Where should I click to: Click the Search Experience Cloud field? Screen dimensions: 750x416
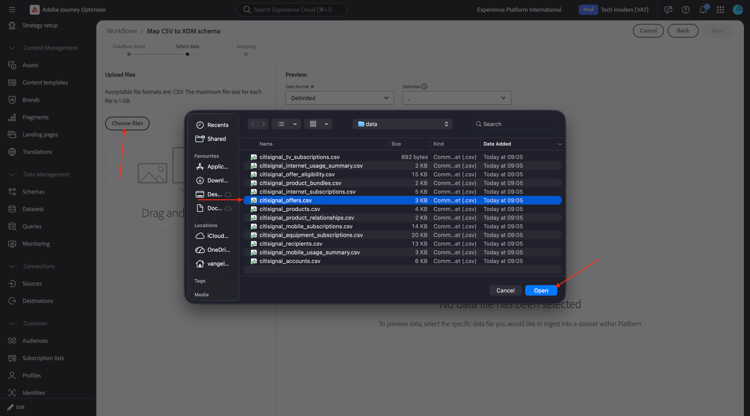292,10
